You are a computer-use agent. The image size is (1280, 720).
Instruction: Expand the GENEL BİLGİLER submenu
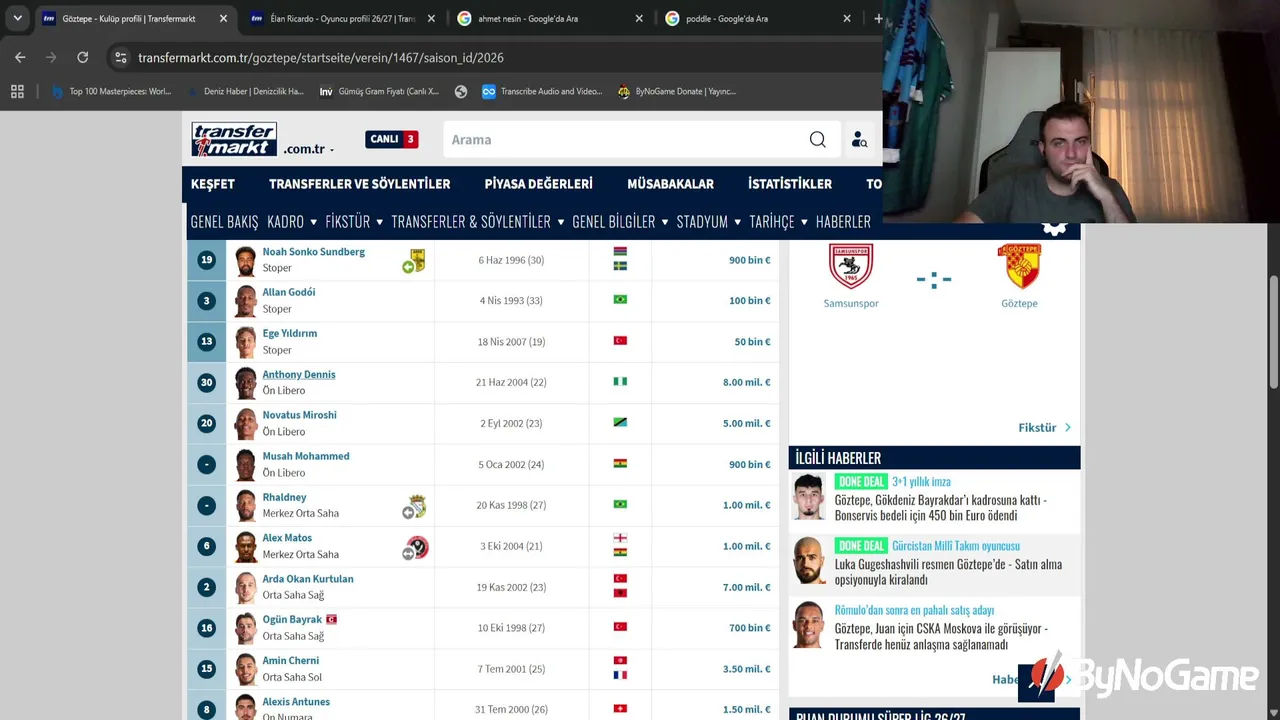(665, 222)
